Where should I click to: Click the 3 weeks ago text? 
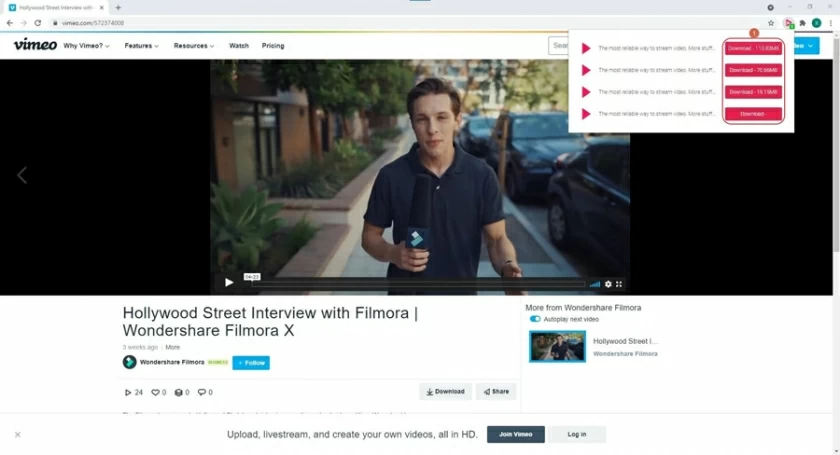pyautogui.click(x=140, y=347)
